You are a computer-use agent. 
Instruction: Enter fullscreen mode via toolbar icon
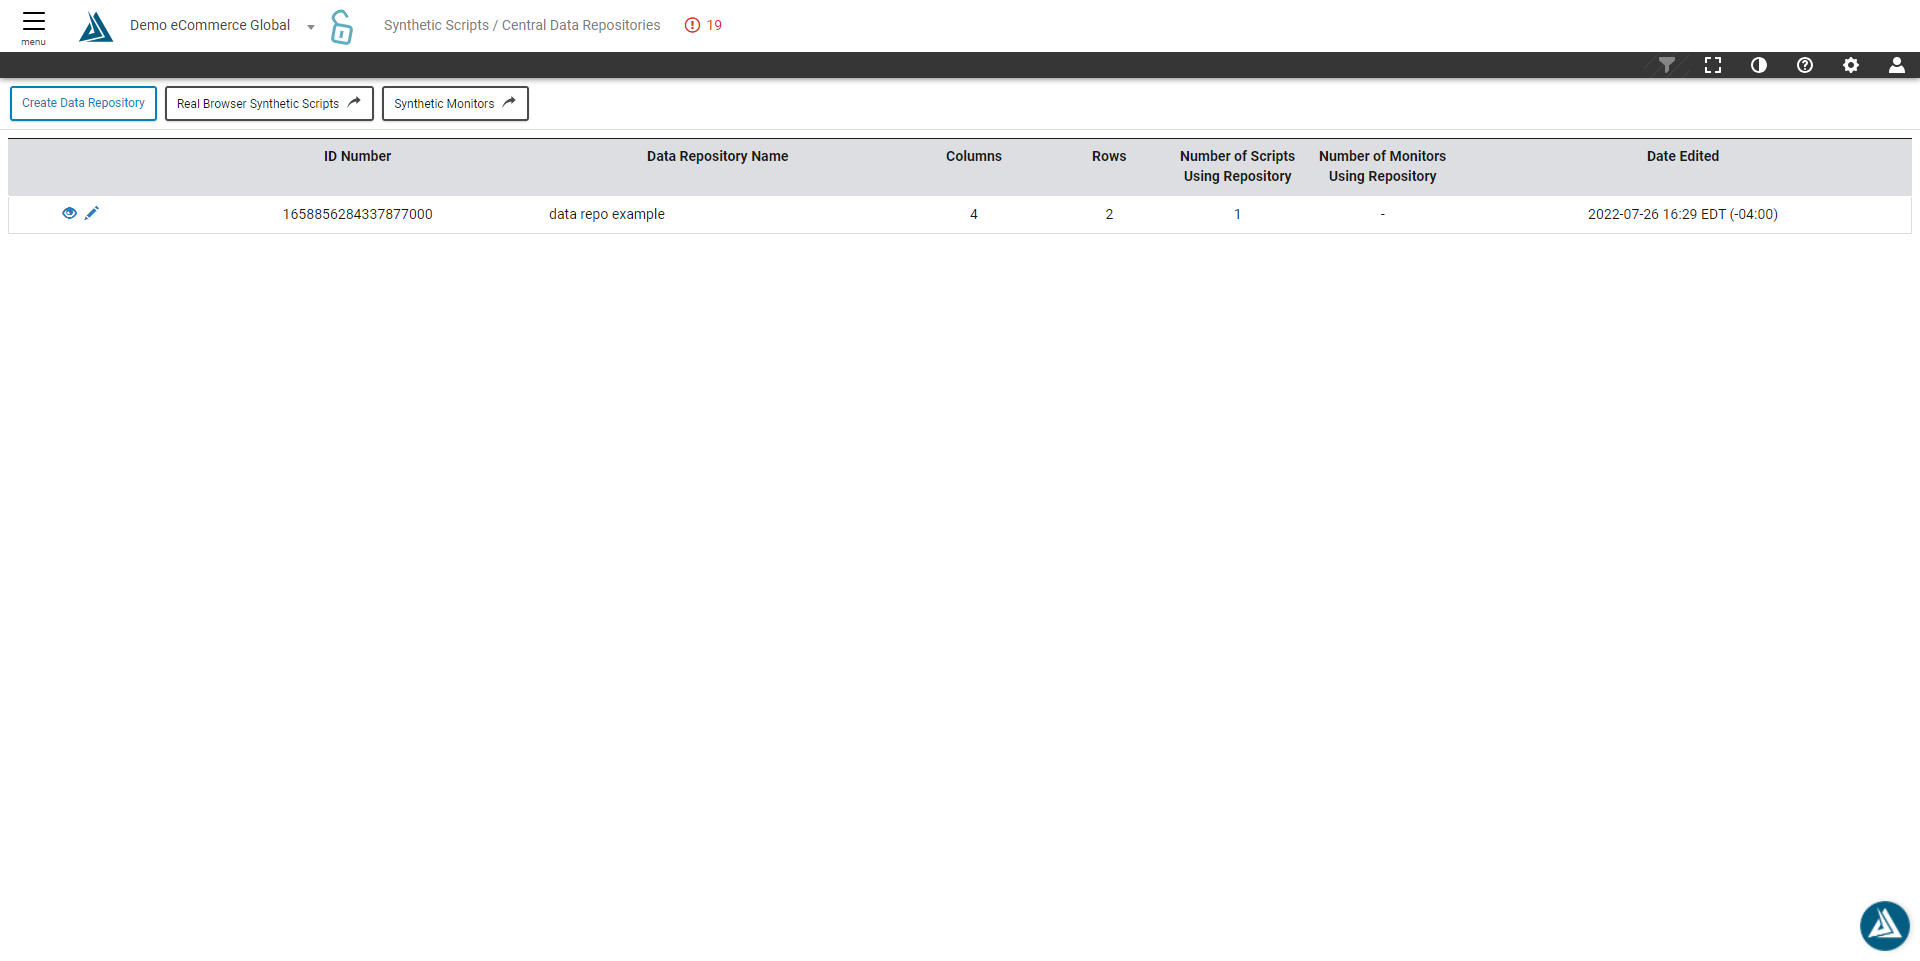(1713, 65)
